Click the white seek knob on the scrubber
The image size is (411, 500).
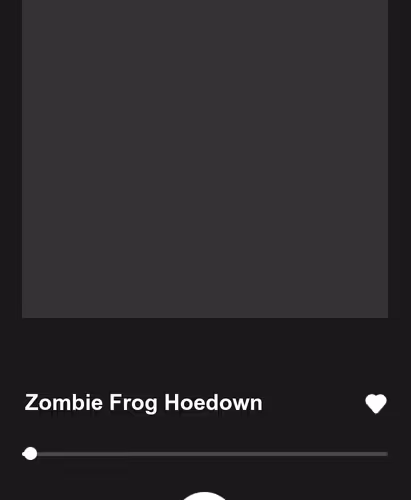point(31,454)
